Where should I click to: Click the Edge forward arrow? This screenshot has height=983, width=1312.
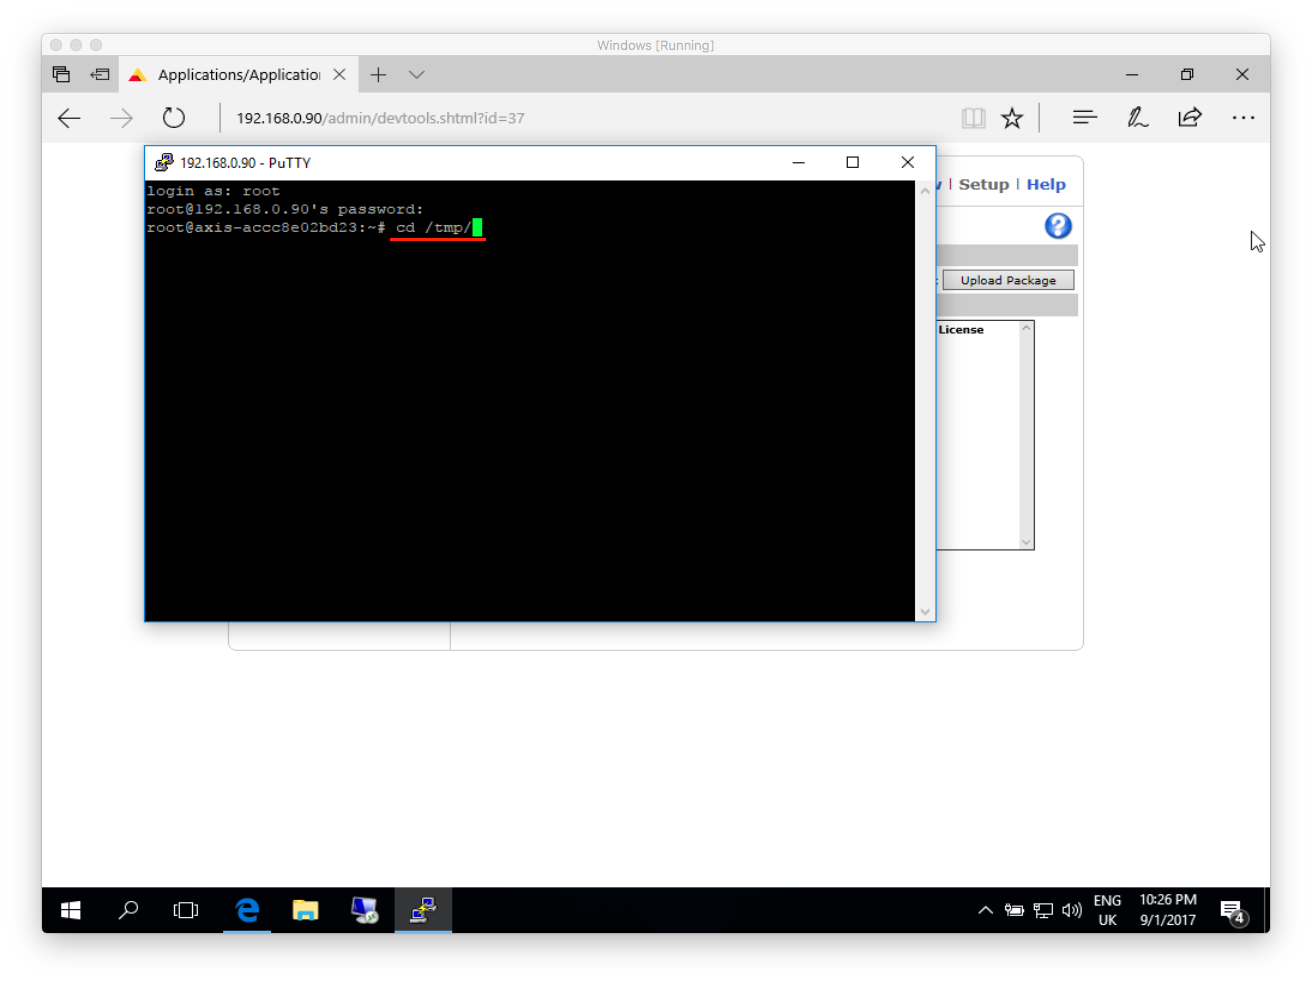[x=121, y=118]
